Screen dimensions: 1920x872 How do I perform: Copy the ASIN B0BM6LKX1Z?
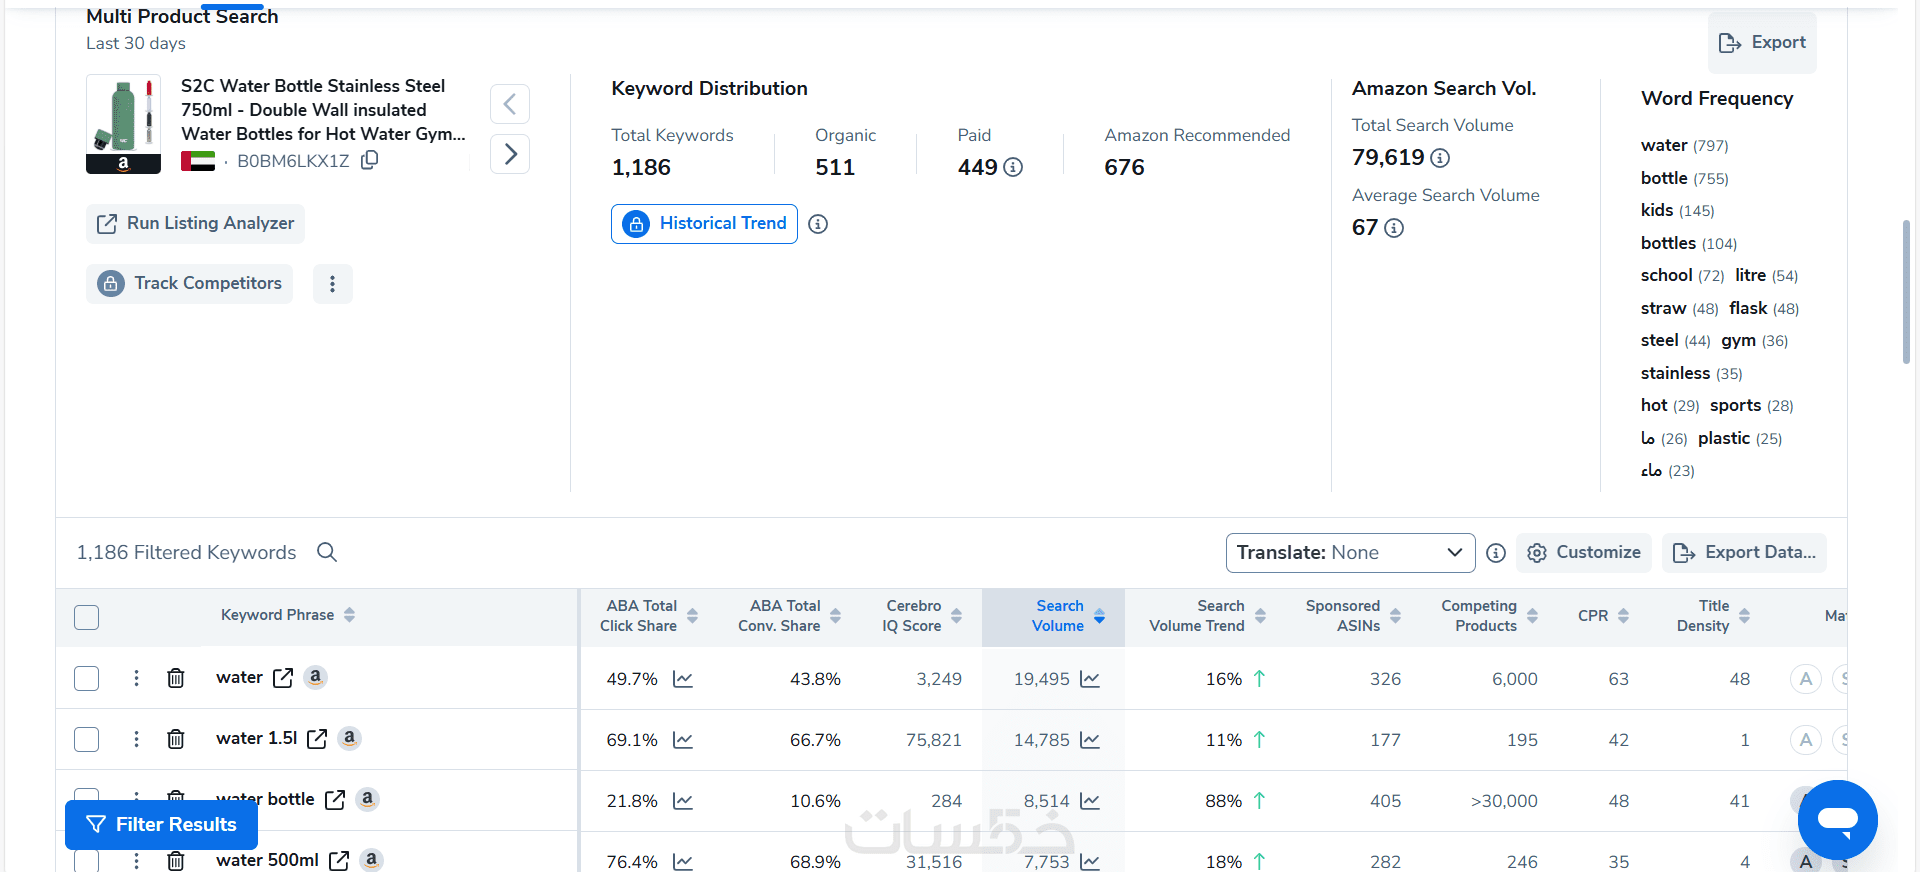point(369,160)
